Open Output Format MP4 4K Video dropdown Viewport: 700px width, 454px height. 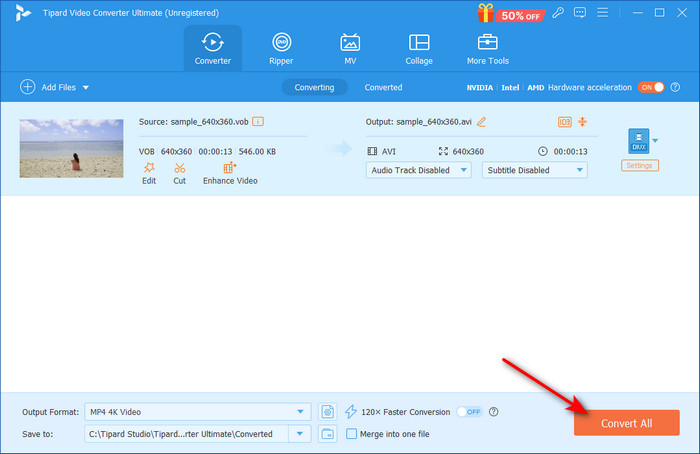click(x=197, y=412)
